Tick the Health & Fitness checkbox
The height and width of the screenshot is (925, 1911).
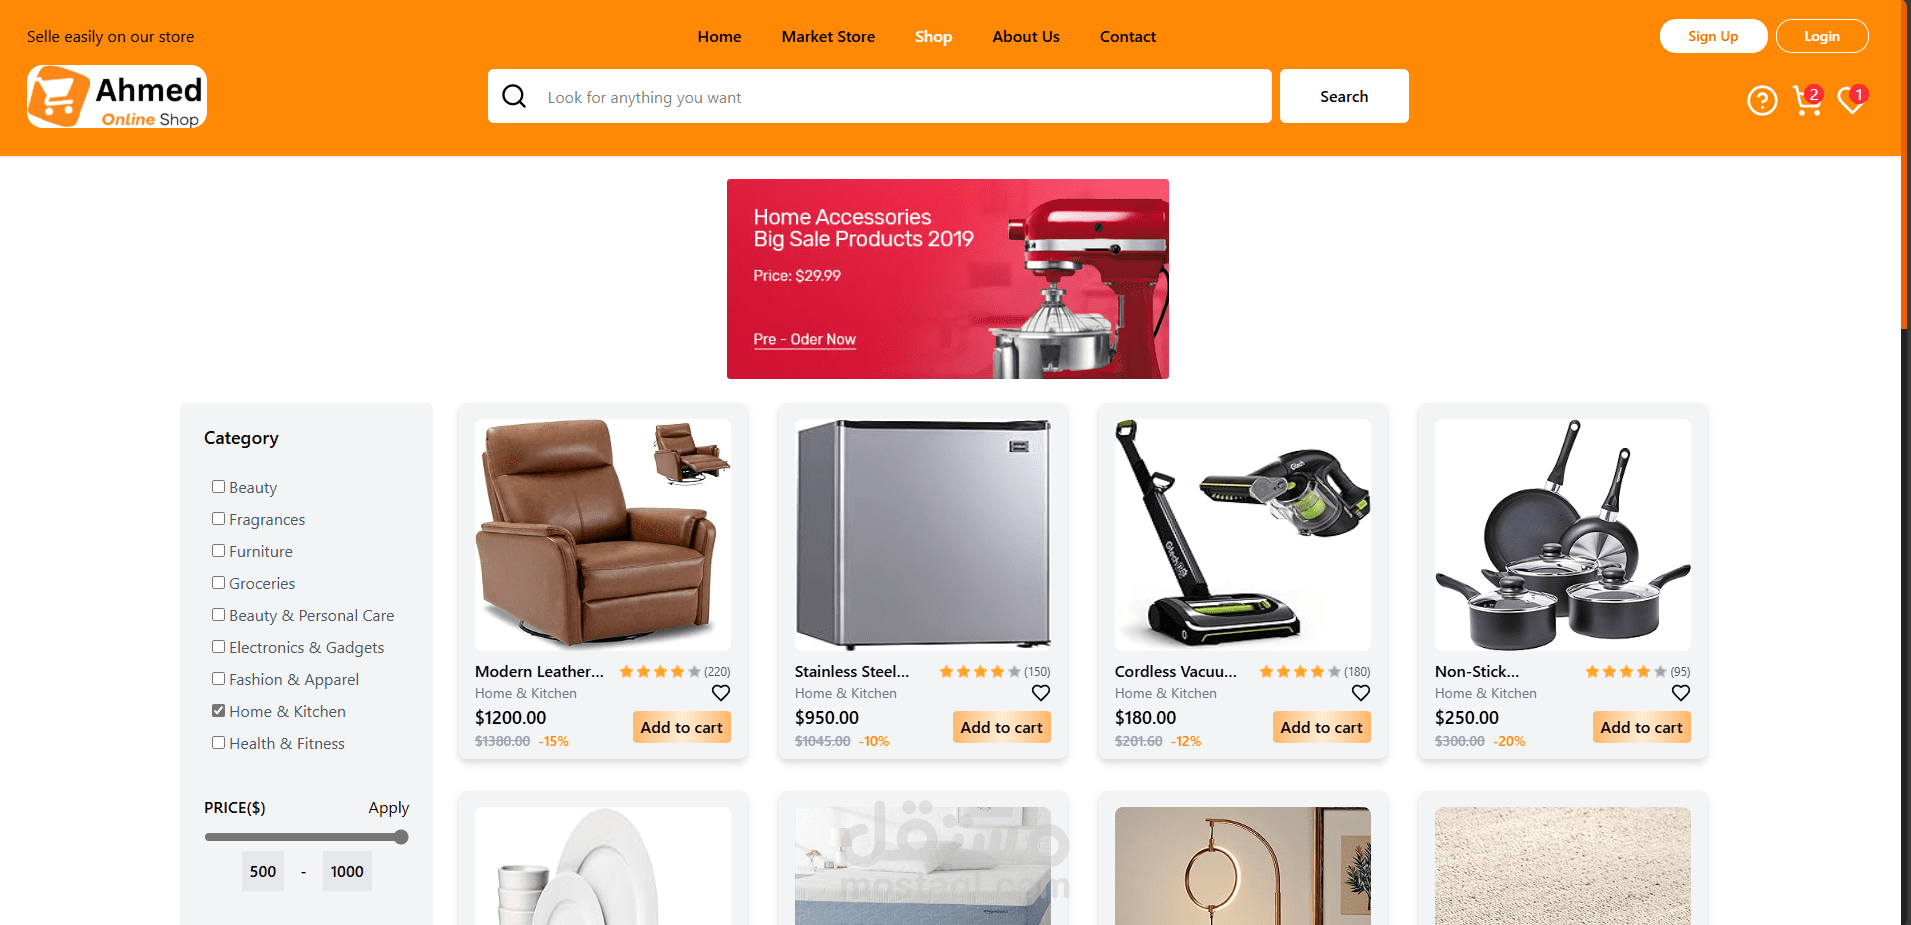coord(218,743)
